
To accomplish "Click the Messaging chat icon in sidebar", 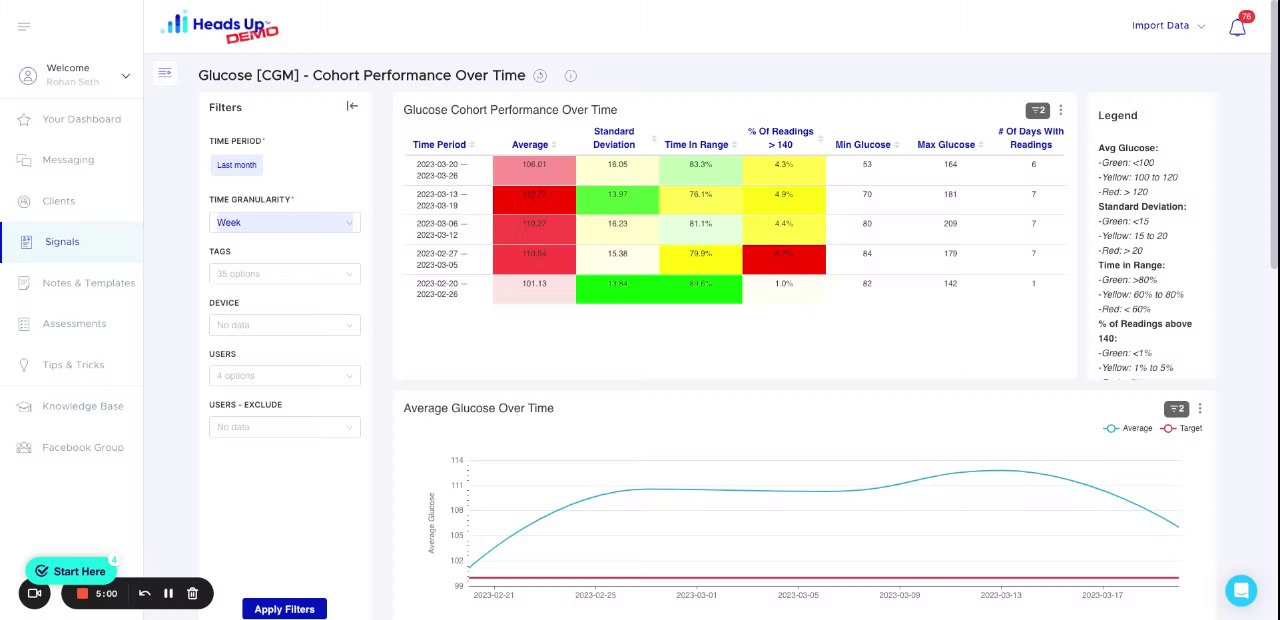I will click(x=24, y=160).
